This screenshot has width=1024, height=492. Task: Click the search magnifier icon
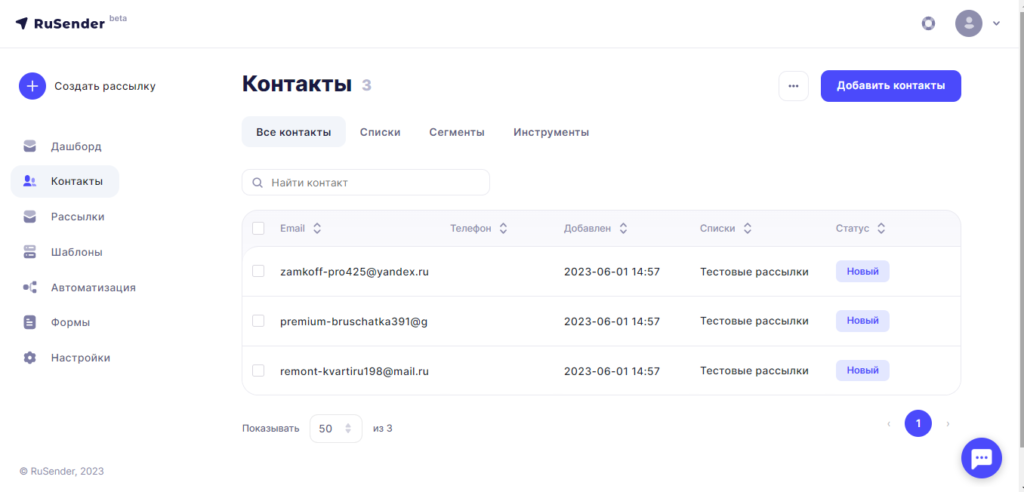coord(257,182)
